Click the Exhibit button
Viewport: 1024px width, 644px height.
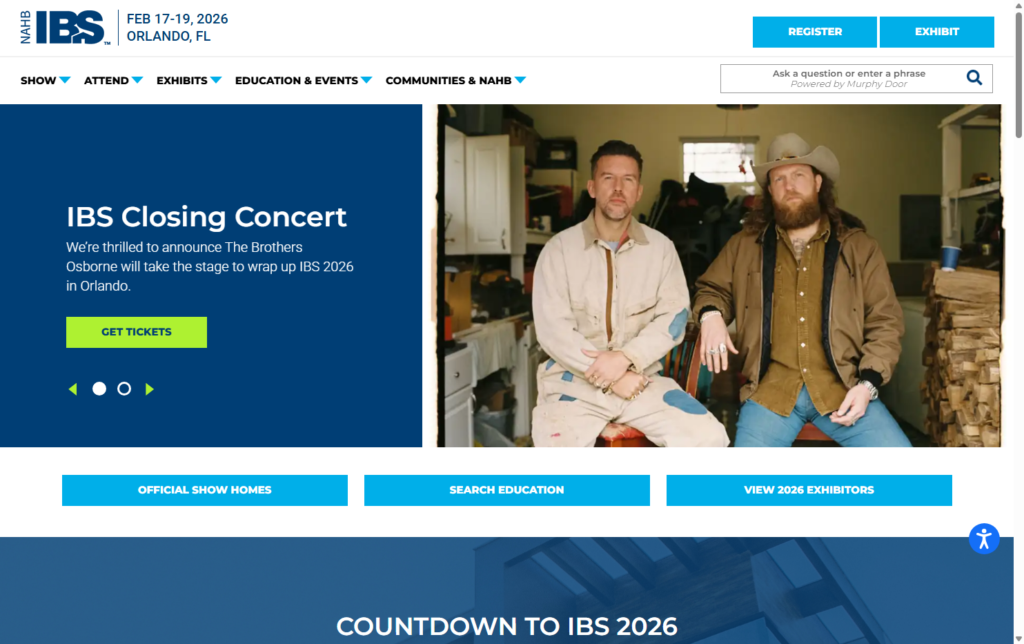pyautogui.click(x=936, y=32)
